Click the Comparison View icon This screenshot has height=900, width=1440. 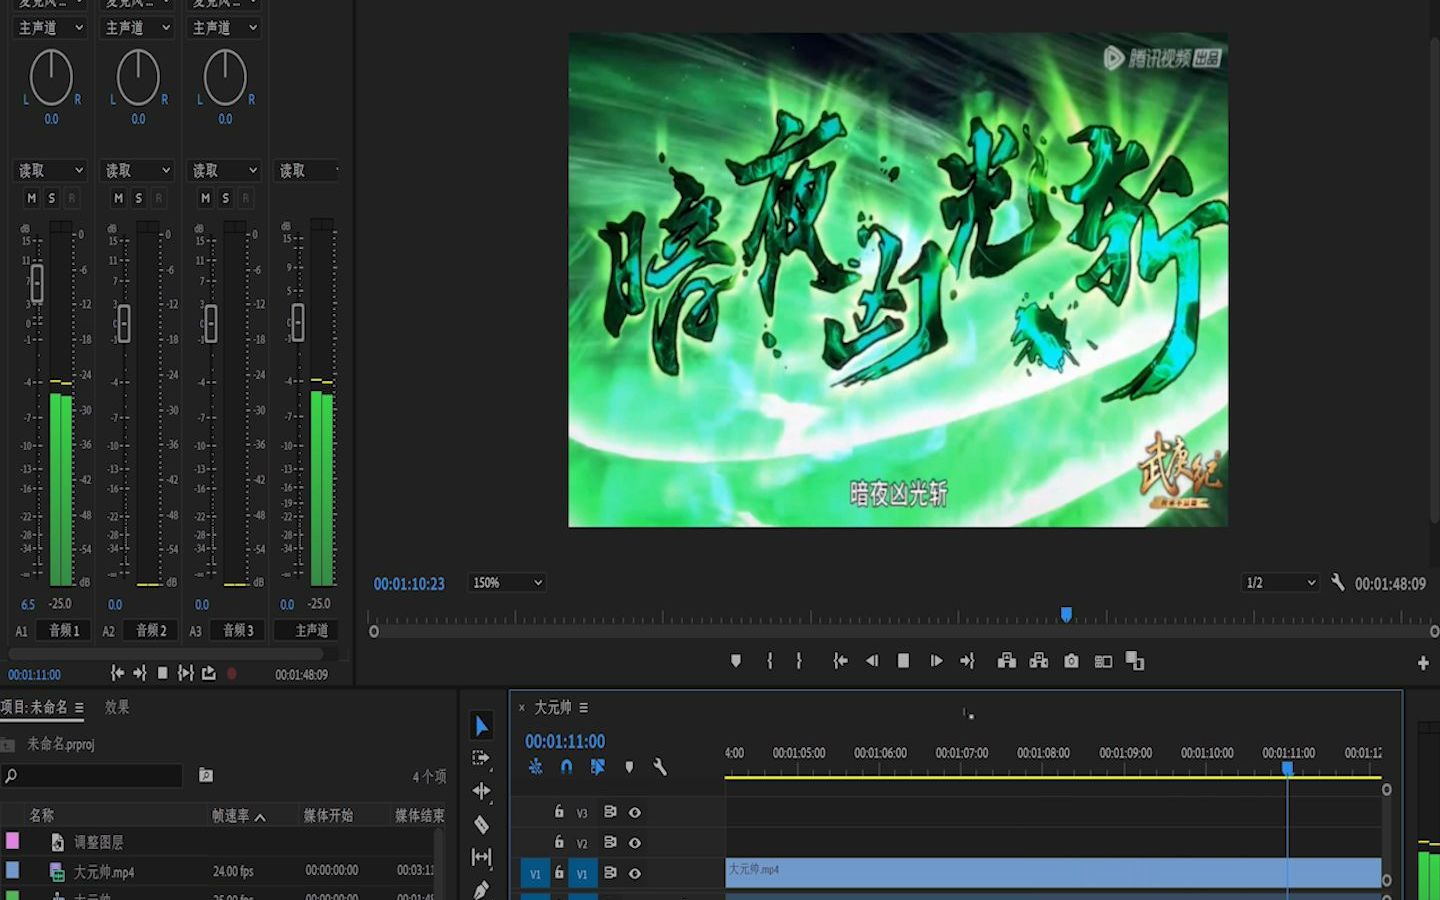[1103, 661]
